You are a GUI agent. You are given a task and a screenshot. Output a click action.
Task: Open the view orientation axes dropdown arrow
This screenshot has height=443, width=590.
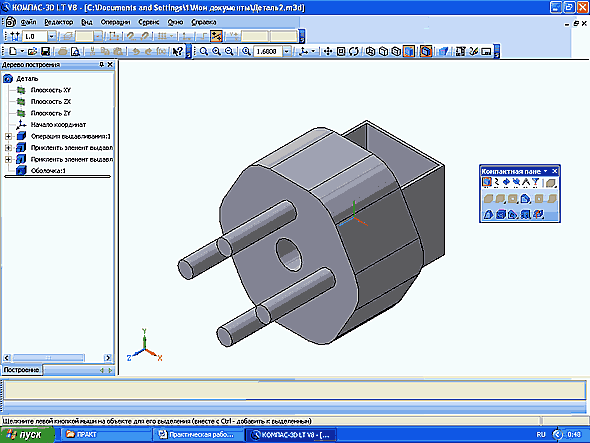pyautogui.click(x=313, y=52)
